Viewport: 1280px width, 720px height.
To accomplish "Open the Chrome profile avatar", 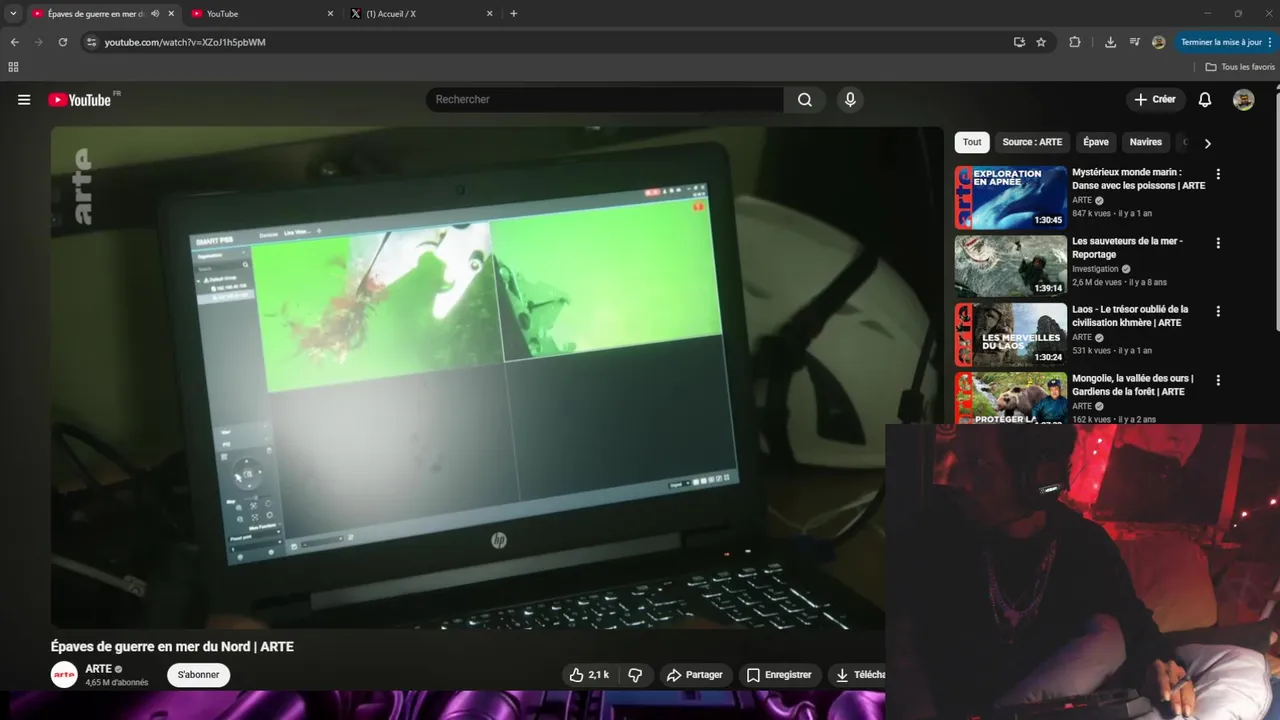I will coord(1159,42).
